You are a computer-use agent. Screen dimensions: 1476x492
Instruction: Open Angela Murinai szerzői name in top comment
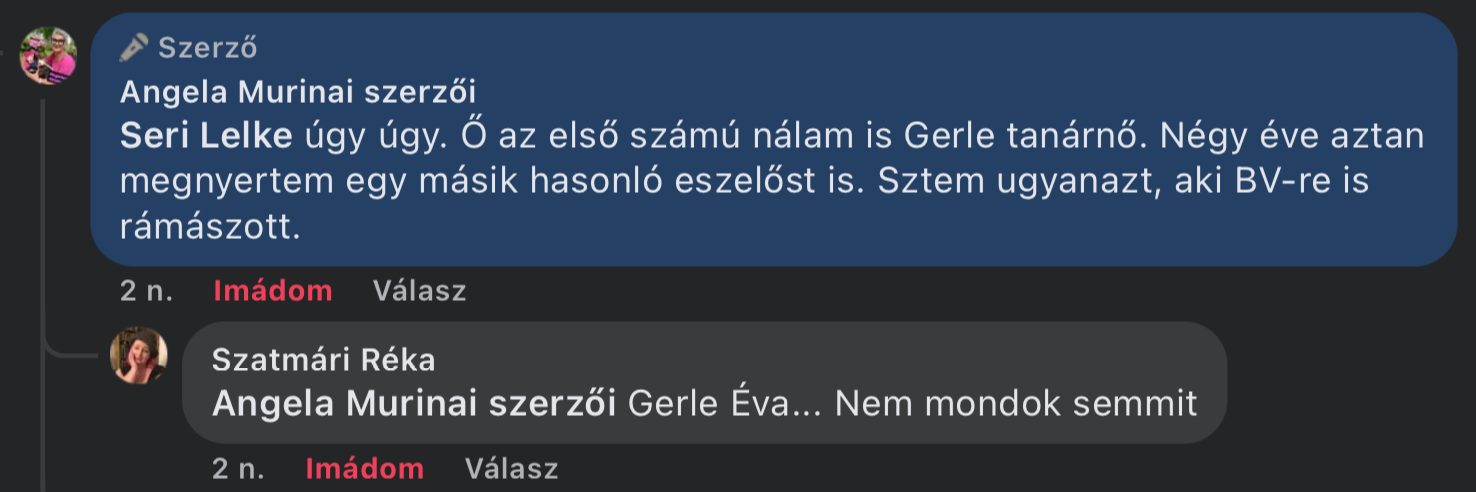click(297, 91)
